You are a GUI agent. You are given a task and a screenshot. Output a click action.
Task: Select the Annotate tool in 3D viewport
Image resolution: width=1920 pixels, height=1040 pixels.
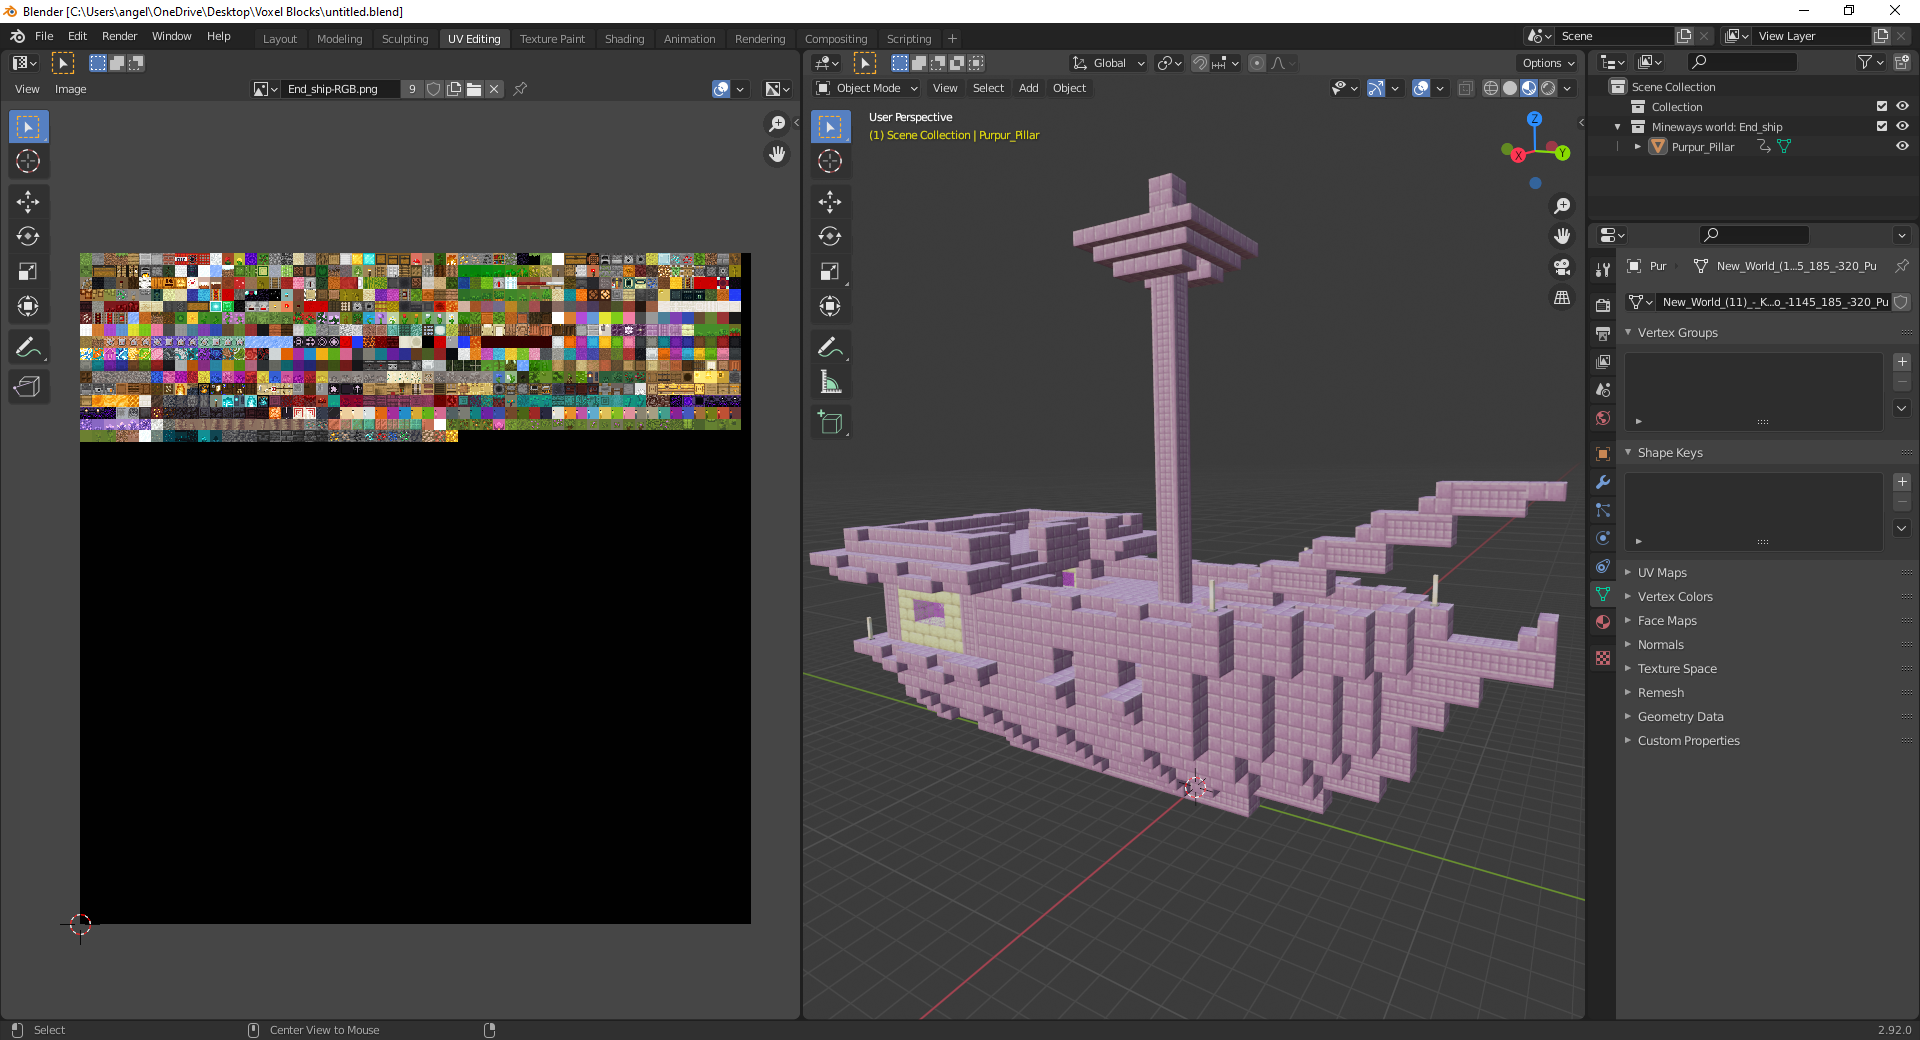(x=830, y=347)
